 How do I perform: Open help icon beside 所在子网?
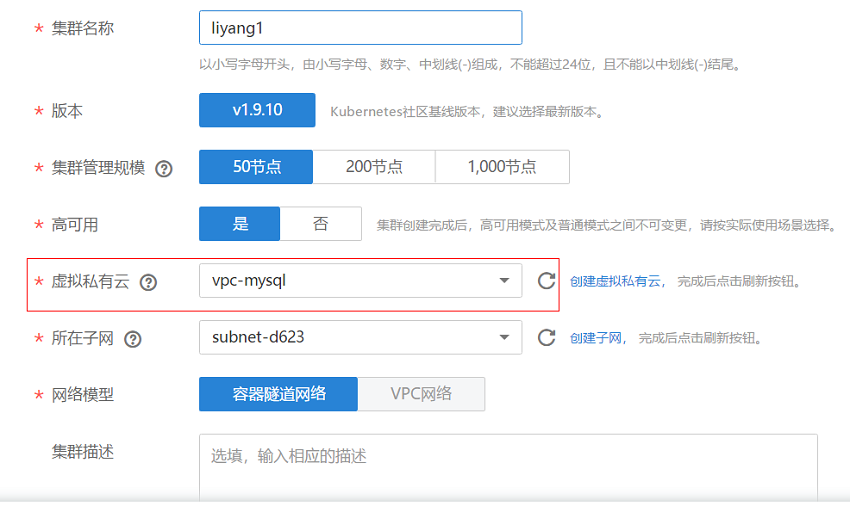point(133,340)
